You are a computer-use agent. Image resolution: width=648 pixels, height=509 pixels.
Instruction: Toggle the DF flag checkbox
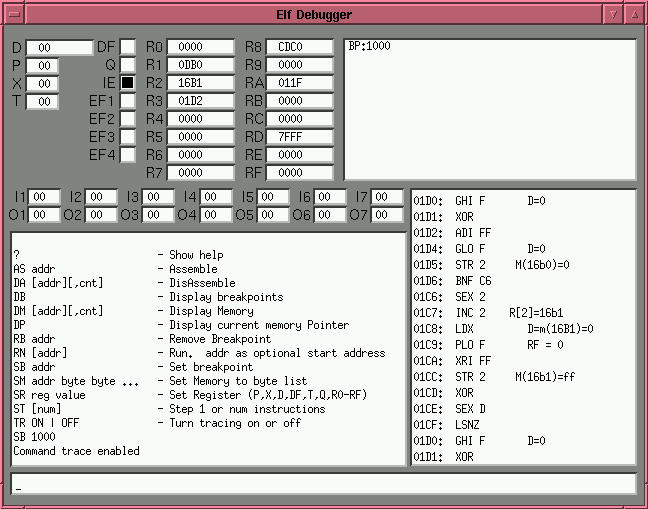coord(128,47)
